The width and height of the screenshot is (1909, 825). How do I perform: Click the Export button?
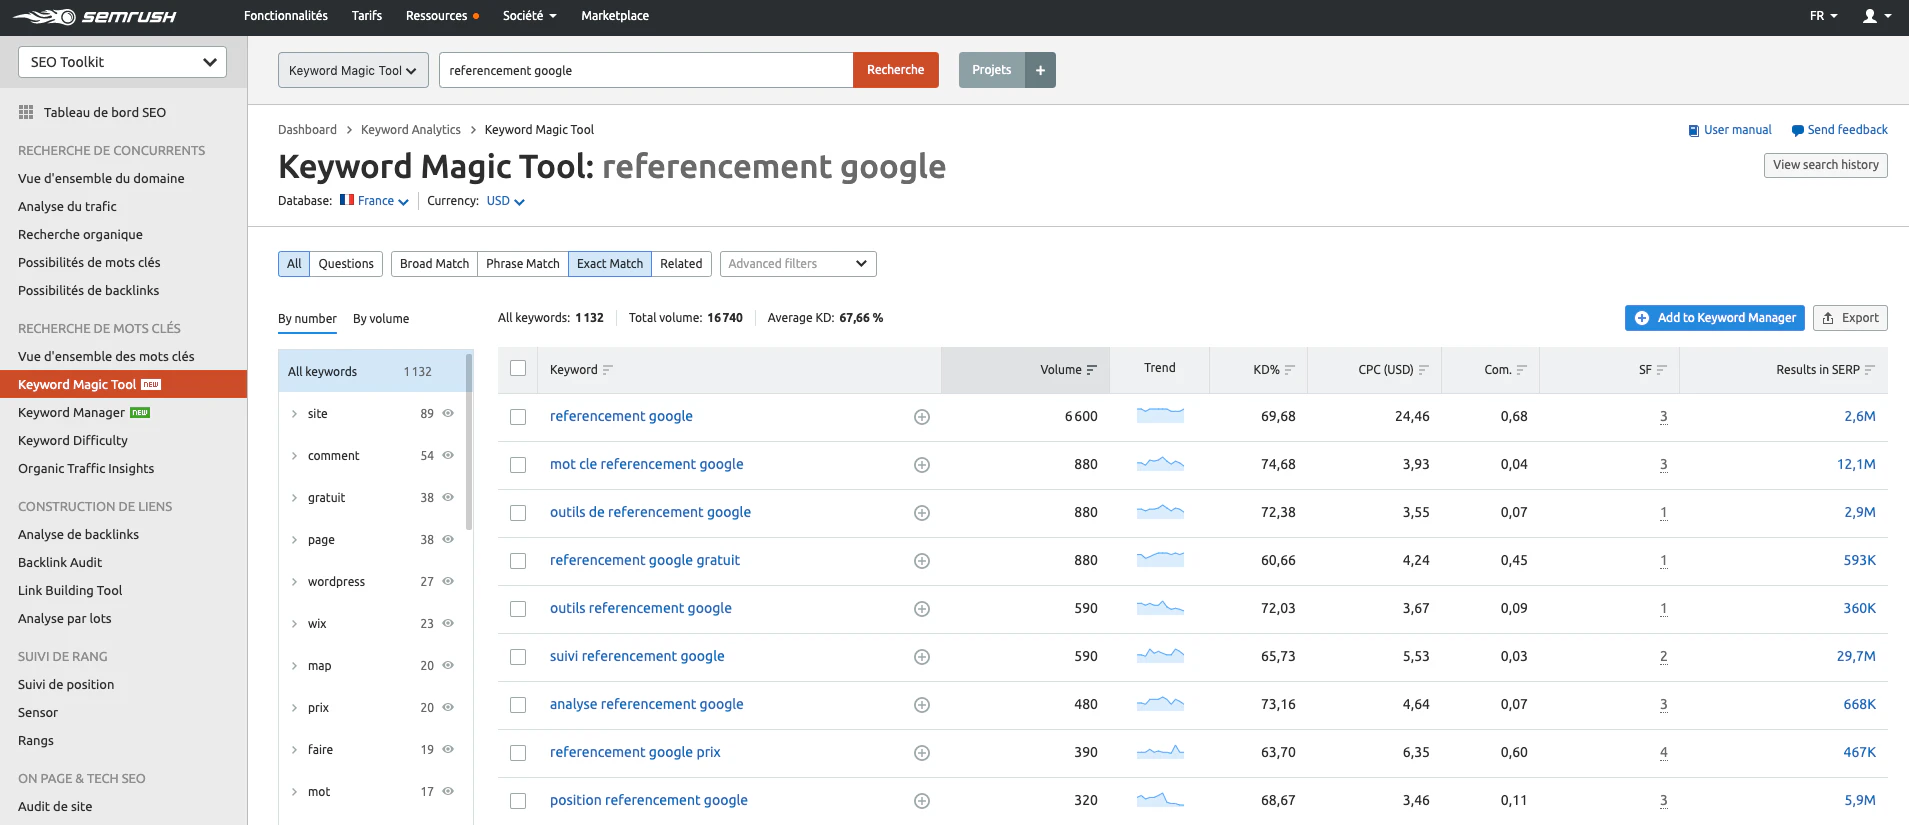pyautogui.click(x=1850, y=318)
